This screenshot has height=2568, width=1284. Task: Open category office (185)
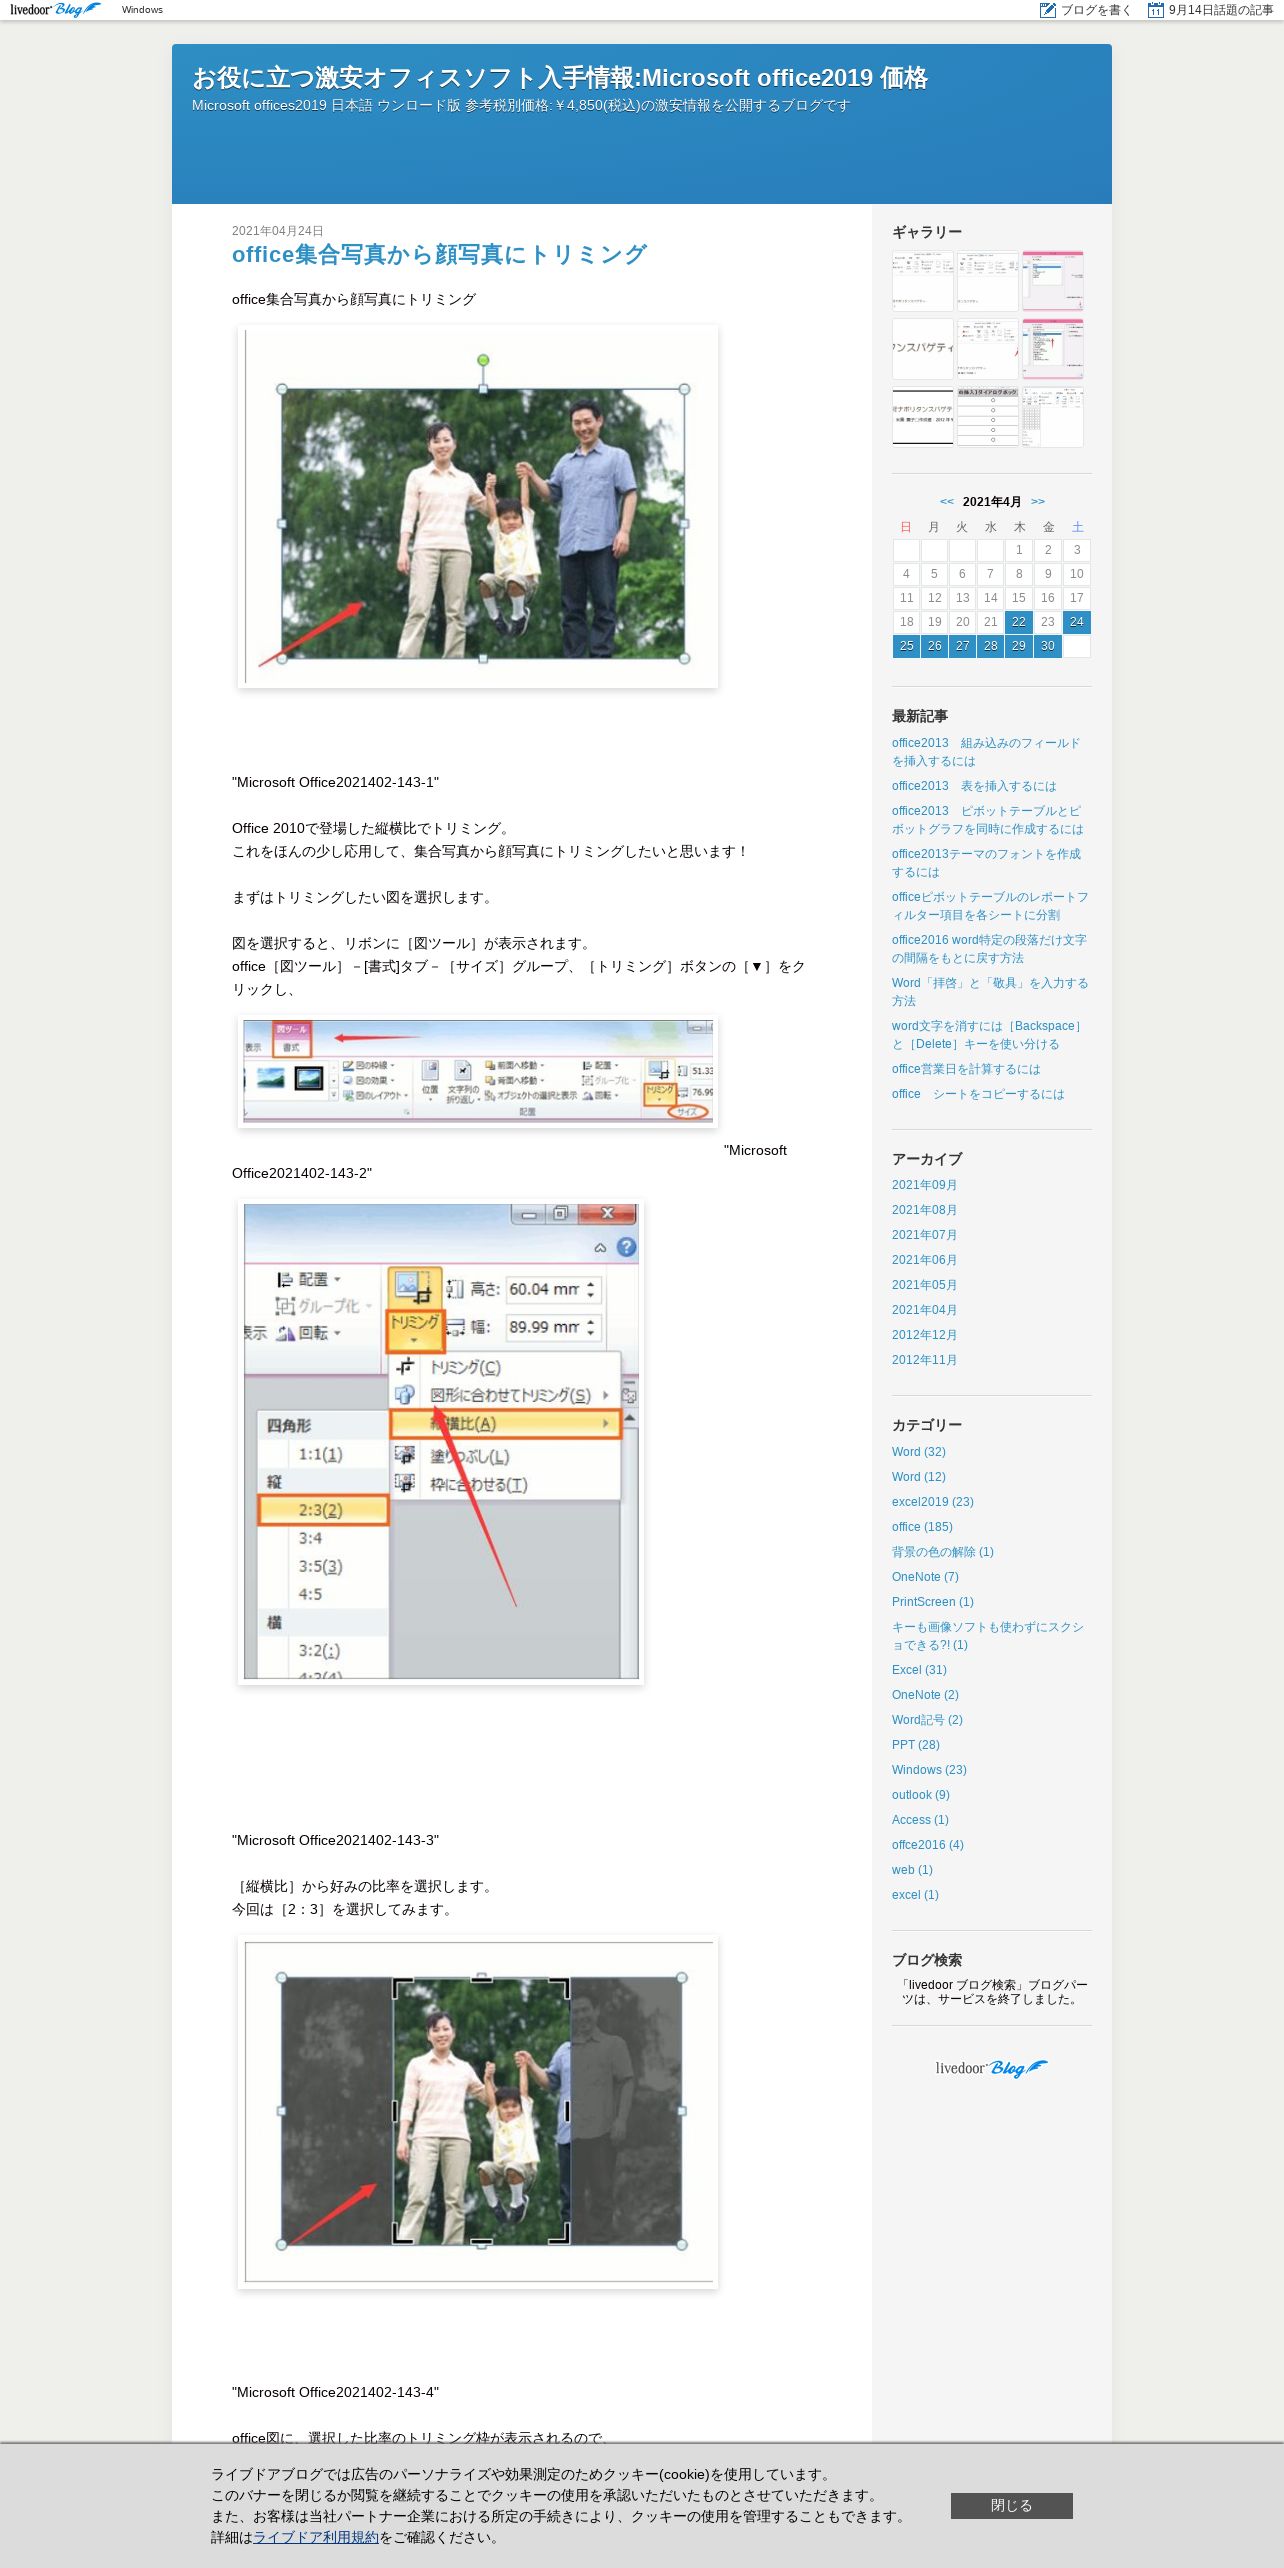(x=922, y=1527)
